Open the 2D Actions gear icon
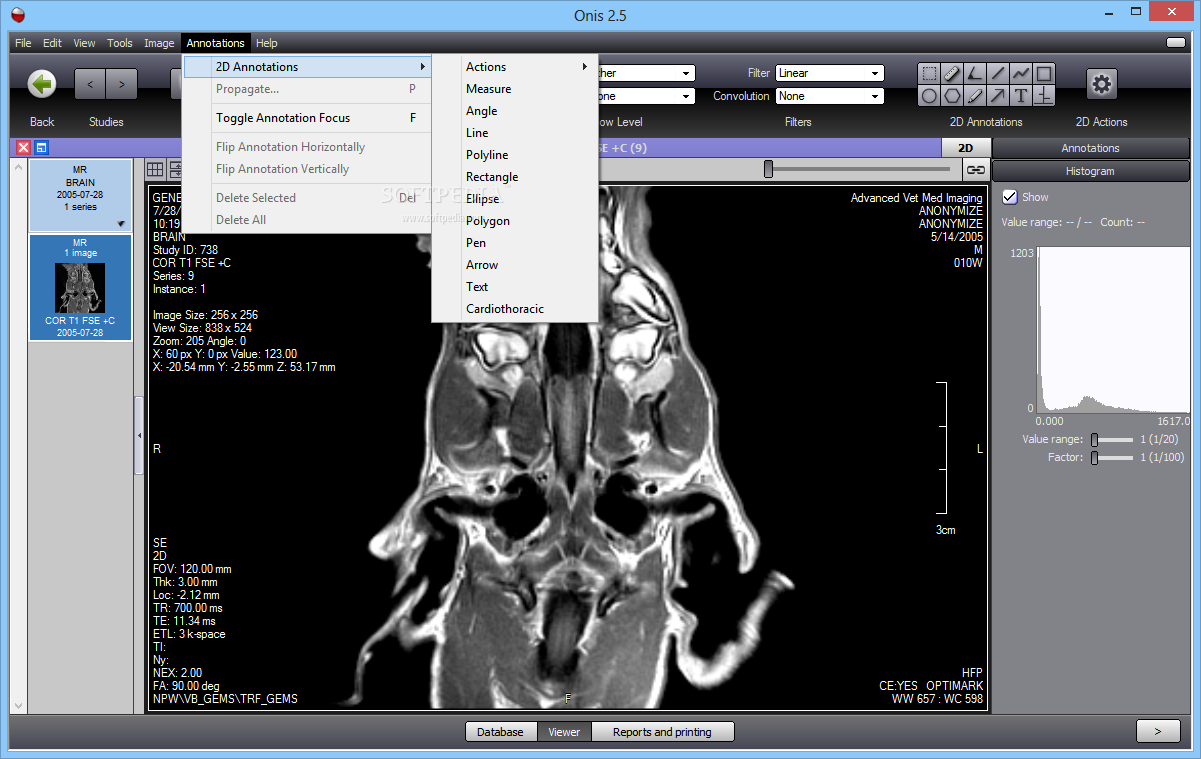The image size is (1201, 759). click(1101, 85)
